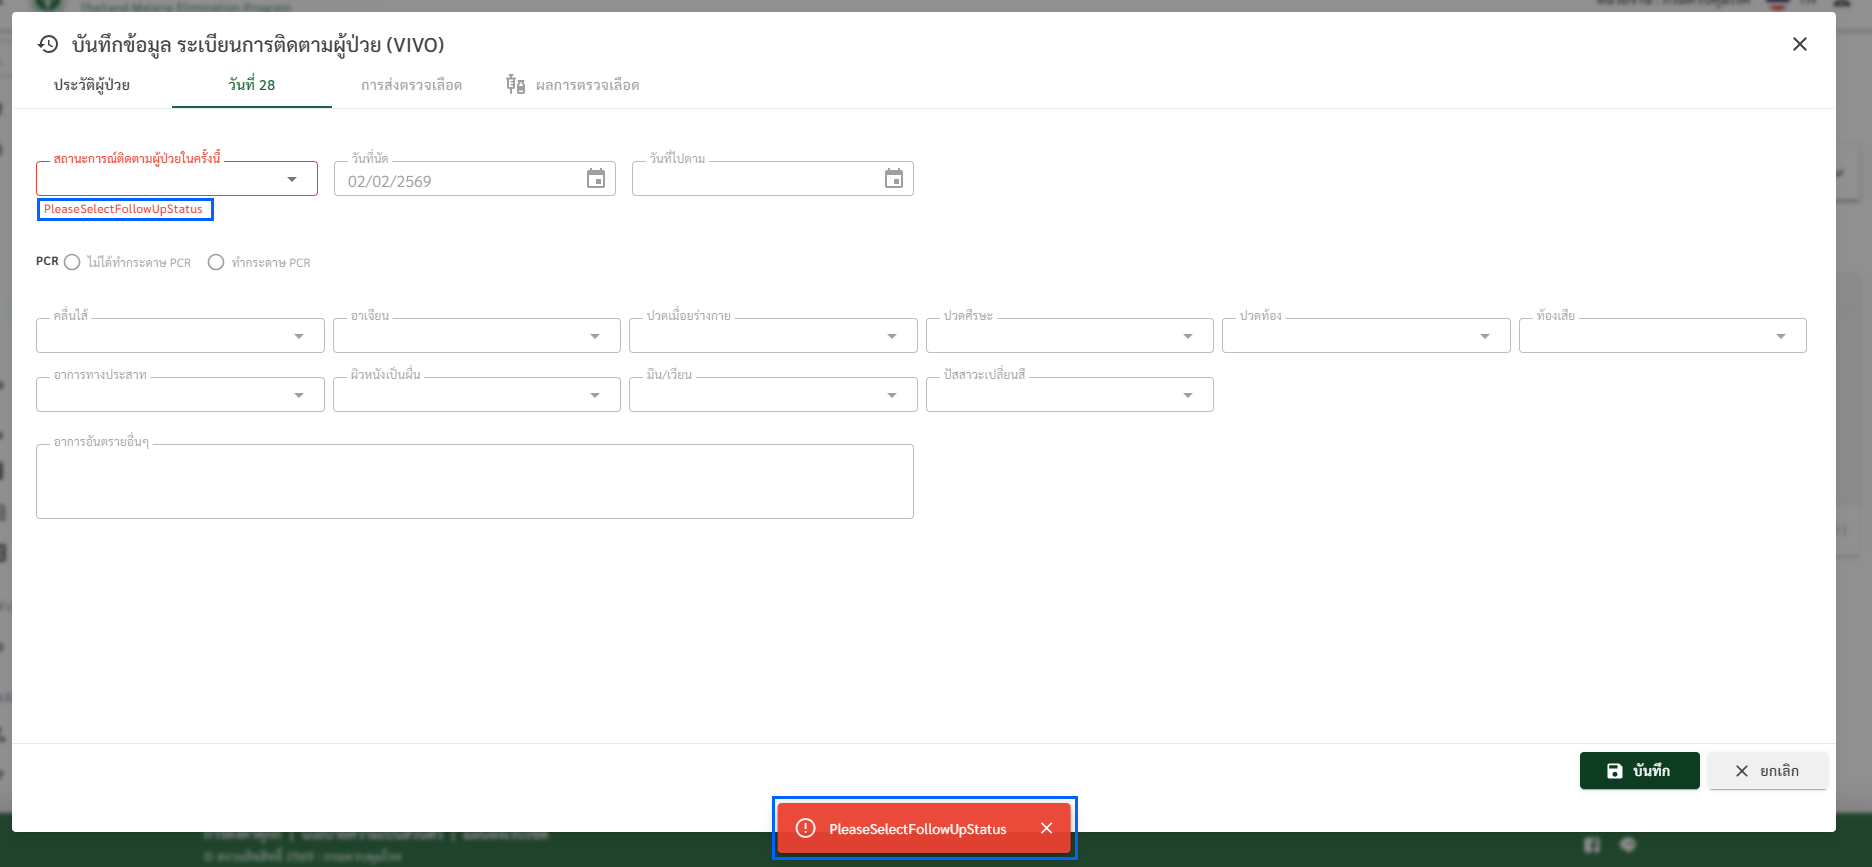
Task: Click the history clock icon in dialog title
Action: [x=48, y=44]
